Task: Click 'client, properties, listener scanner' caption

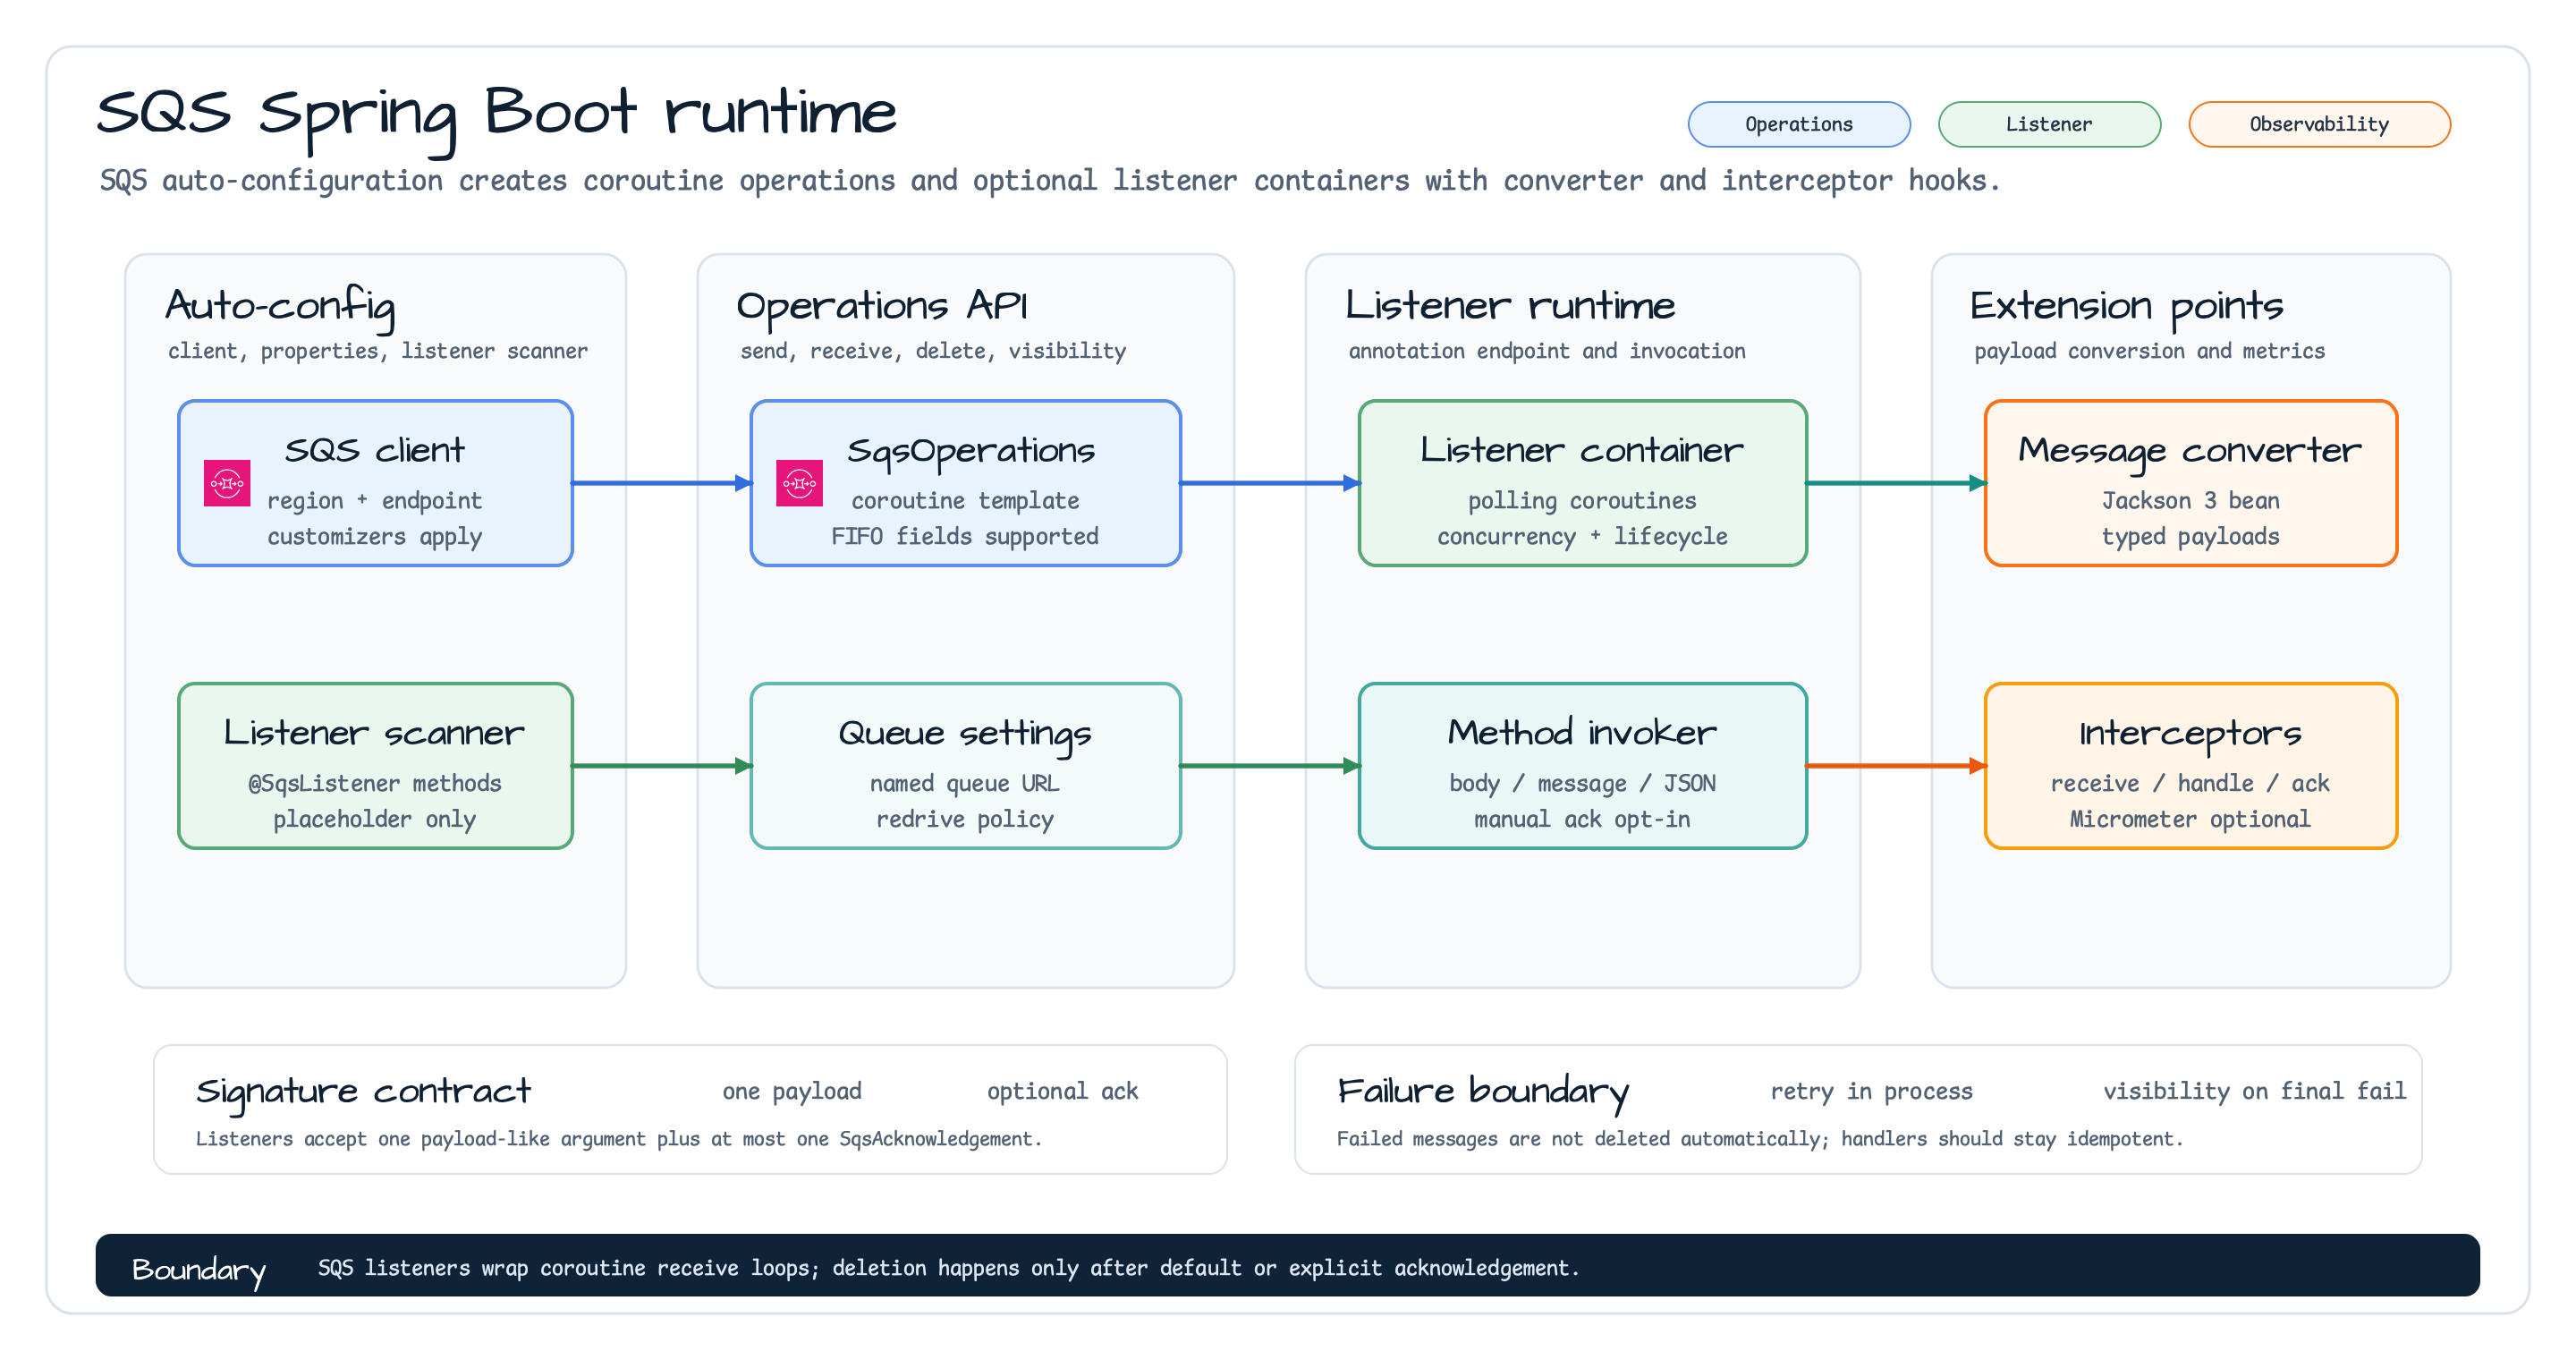Action: [378, 351]
